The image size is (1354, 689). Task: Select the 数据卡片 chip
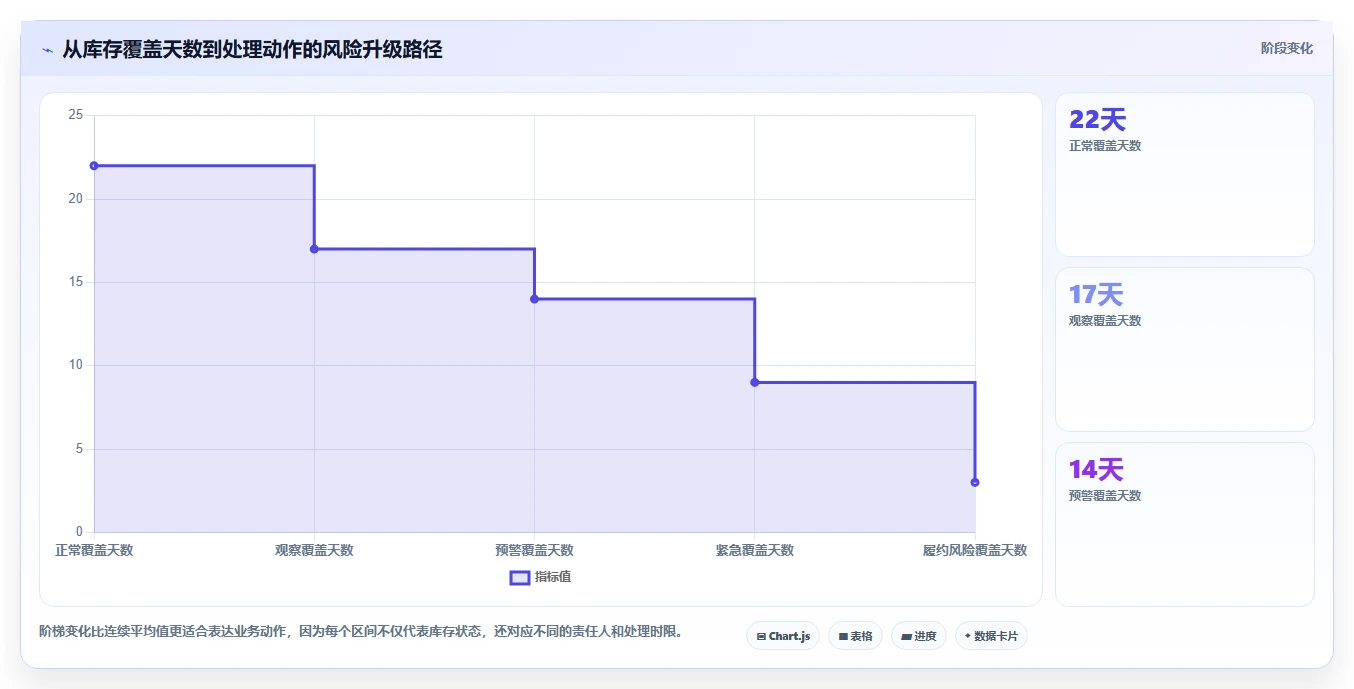pos(991,636)
